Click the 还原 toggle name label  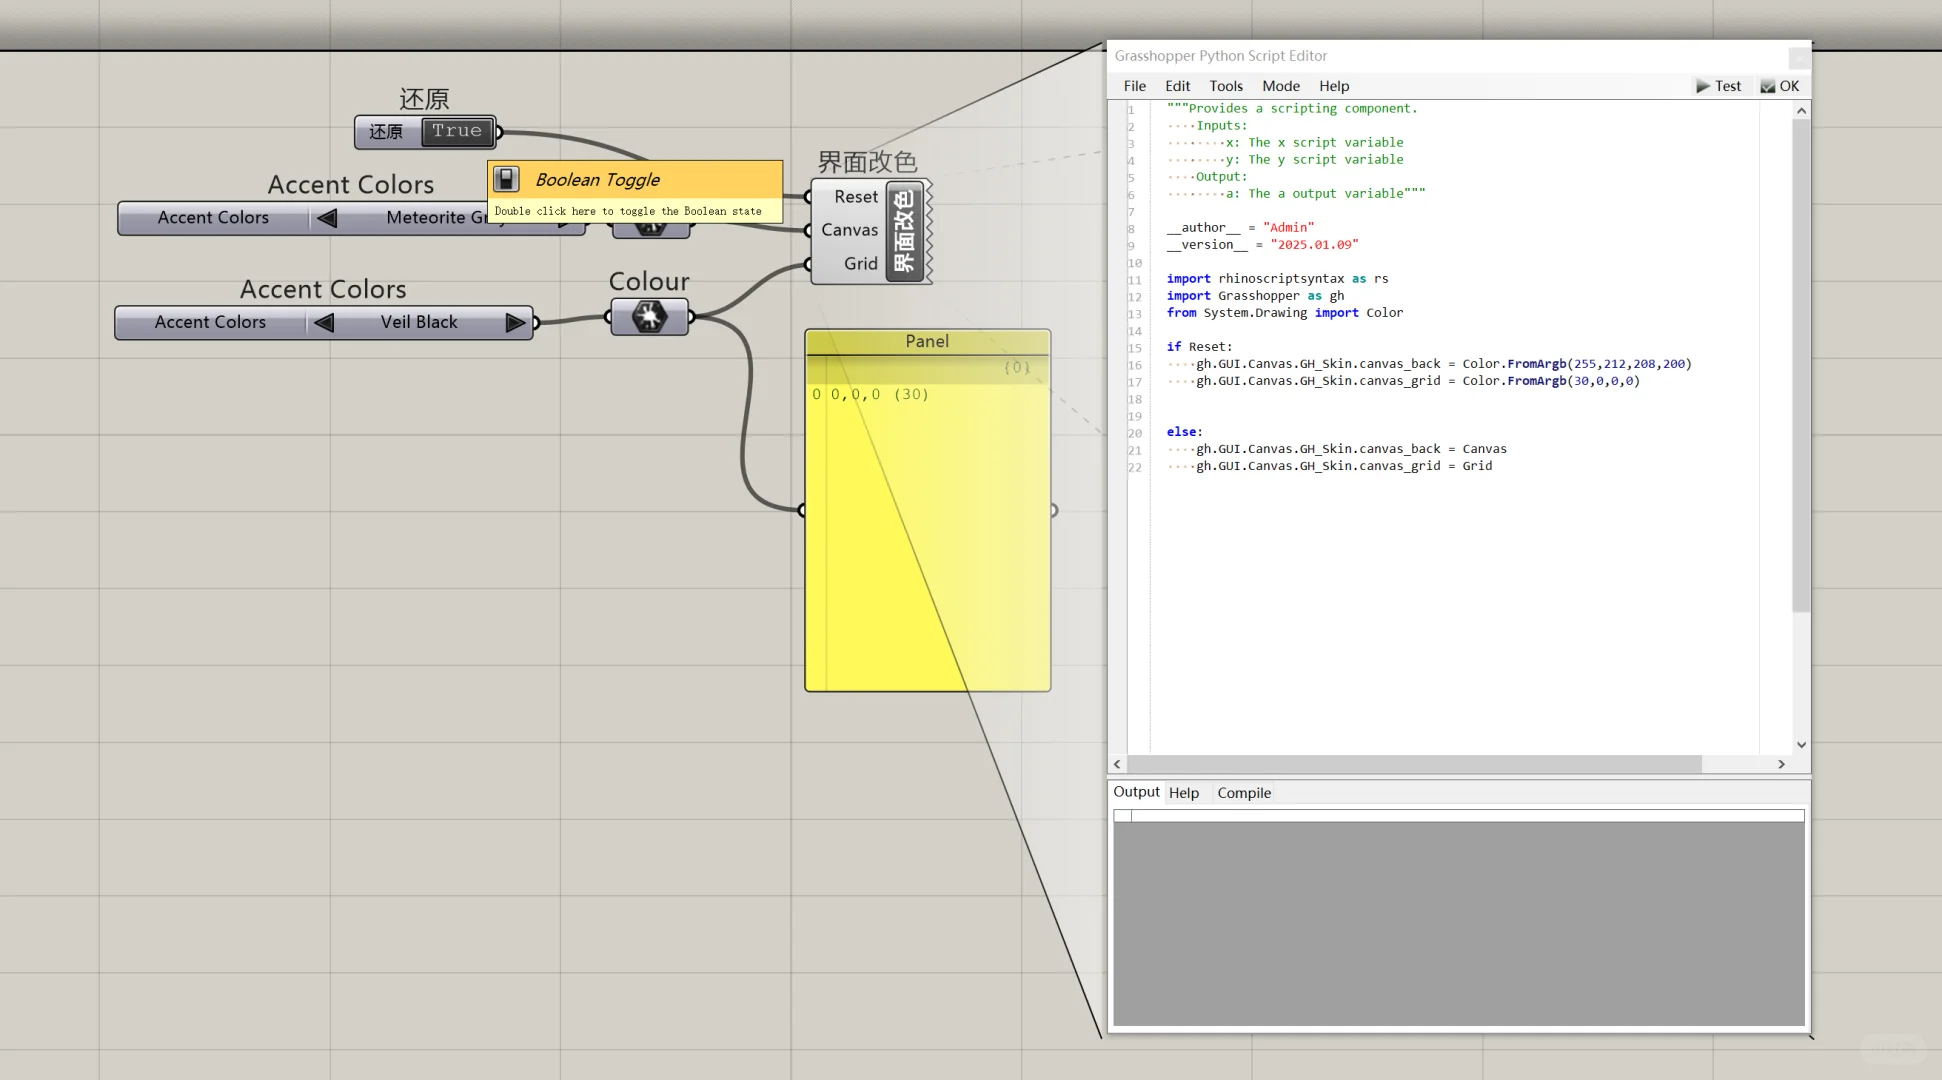point(386,132)
